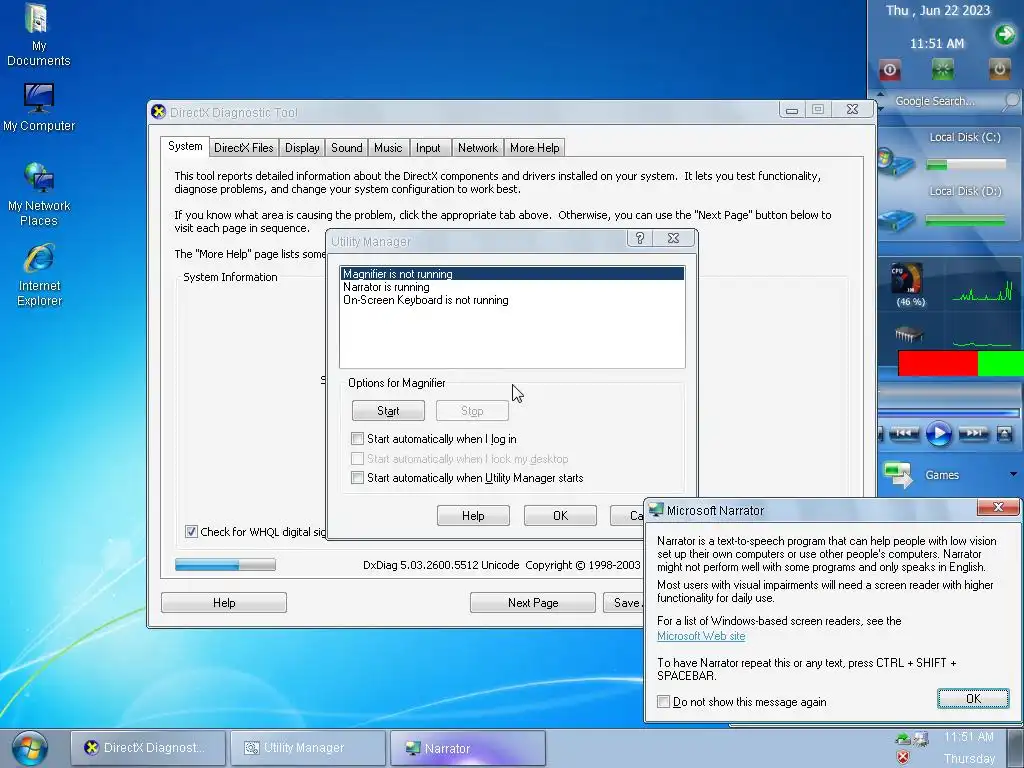Click the orange power sidebar button

click(999, 69)
